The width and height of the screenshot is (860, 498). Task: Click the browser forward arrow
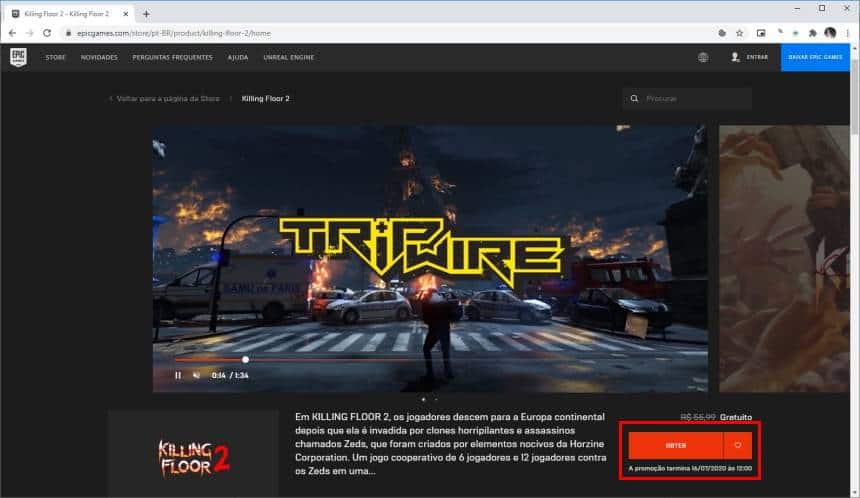(x=30, y=33)
